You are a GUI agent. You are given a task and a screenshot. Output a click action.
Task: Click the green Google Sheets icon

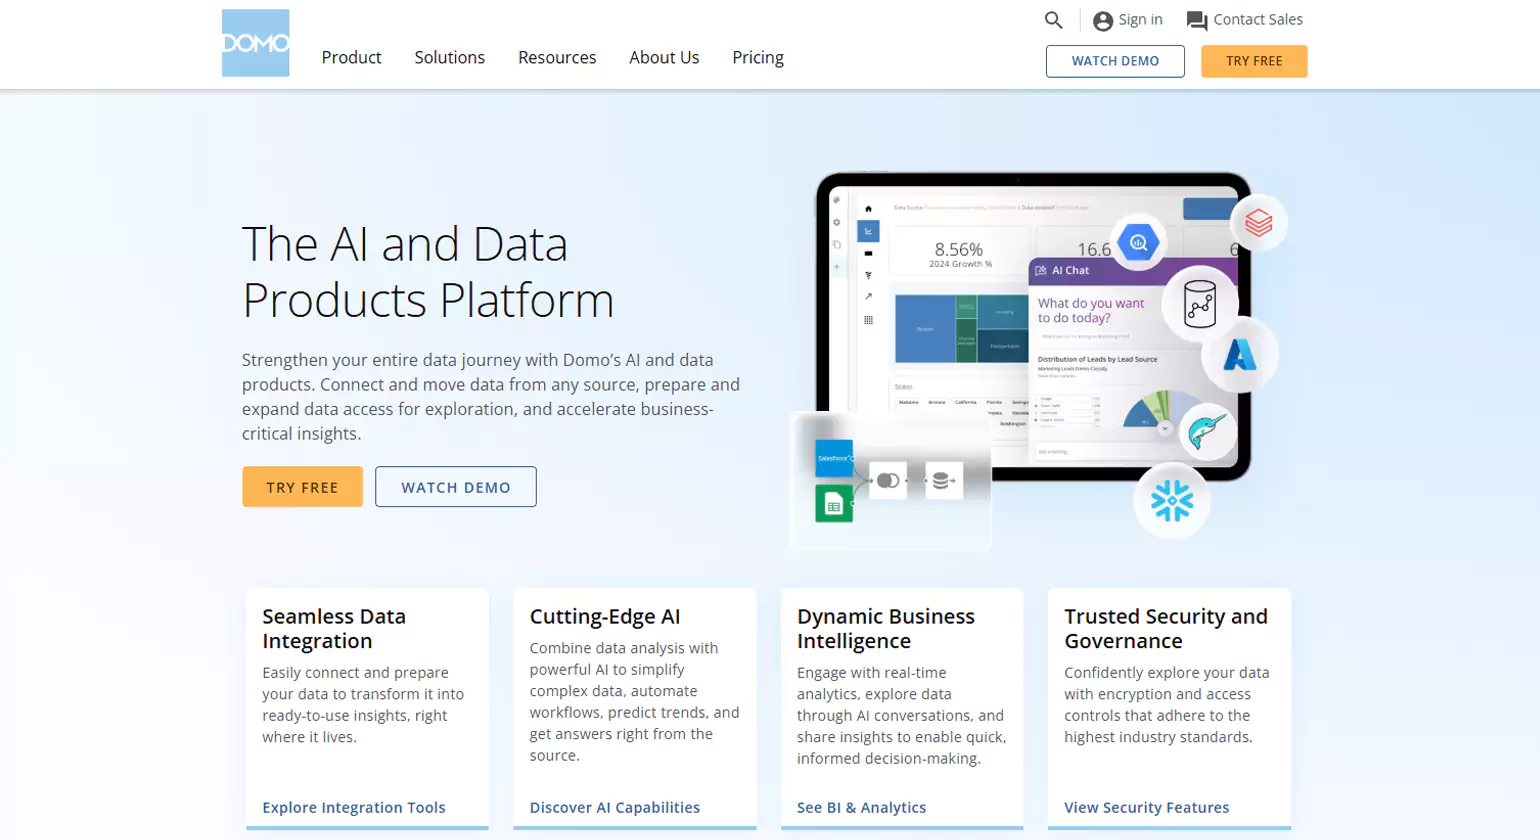(833, 505)
